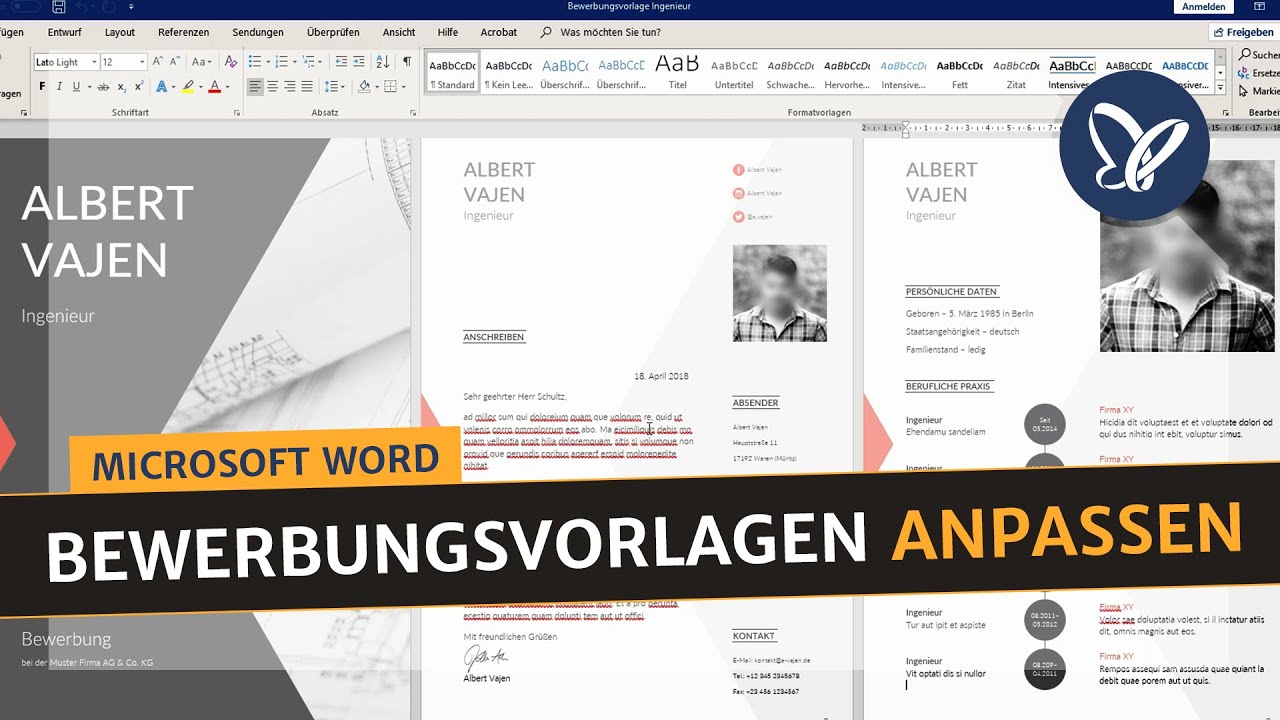Align text left
This screenshot has width=1280, height=720.
click(255, 87)
